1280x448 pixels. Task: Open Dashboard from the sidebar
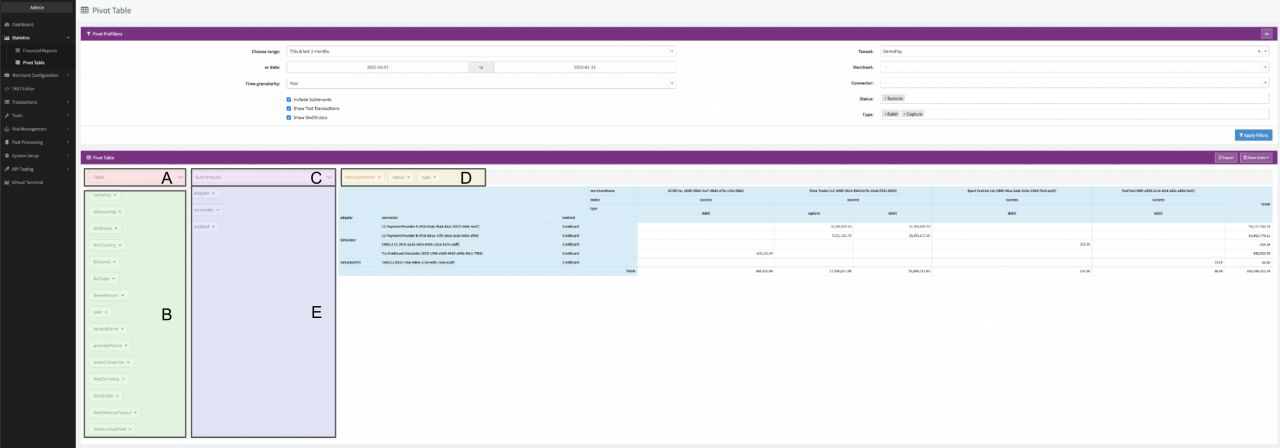tap(22, 23)
